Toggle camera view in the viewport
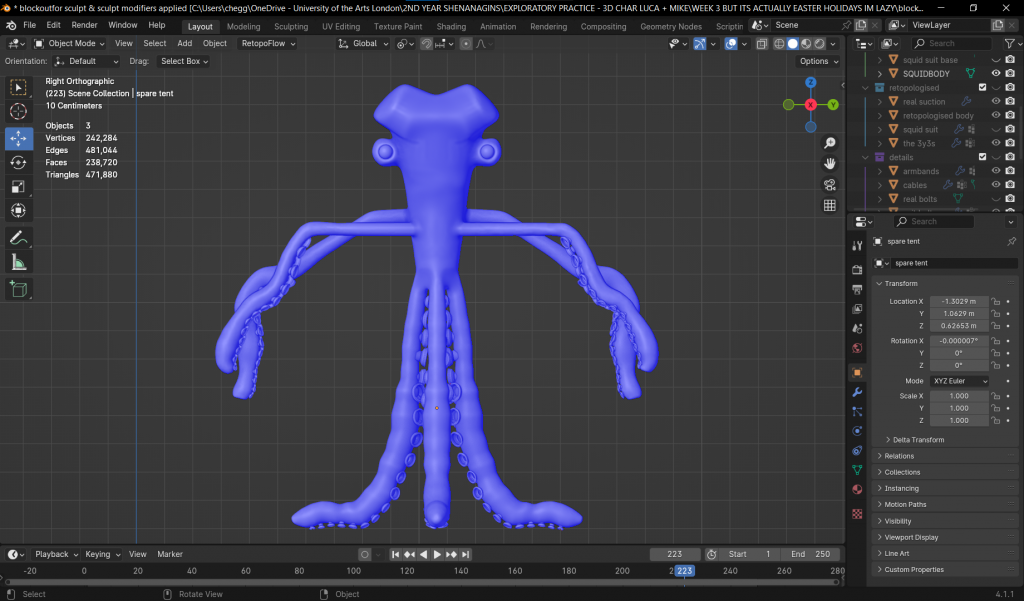Image resolution: width=1024 pixels, height=601 pixels. coord(829,184)
